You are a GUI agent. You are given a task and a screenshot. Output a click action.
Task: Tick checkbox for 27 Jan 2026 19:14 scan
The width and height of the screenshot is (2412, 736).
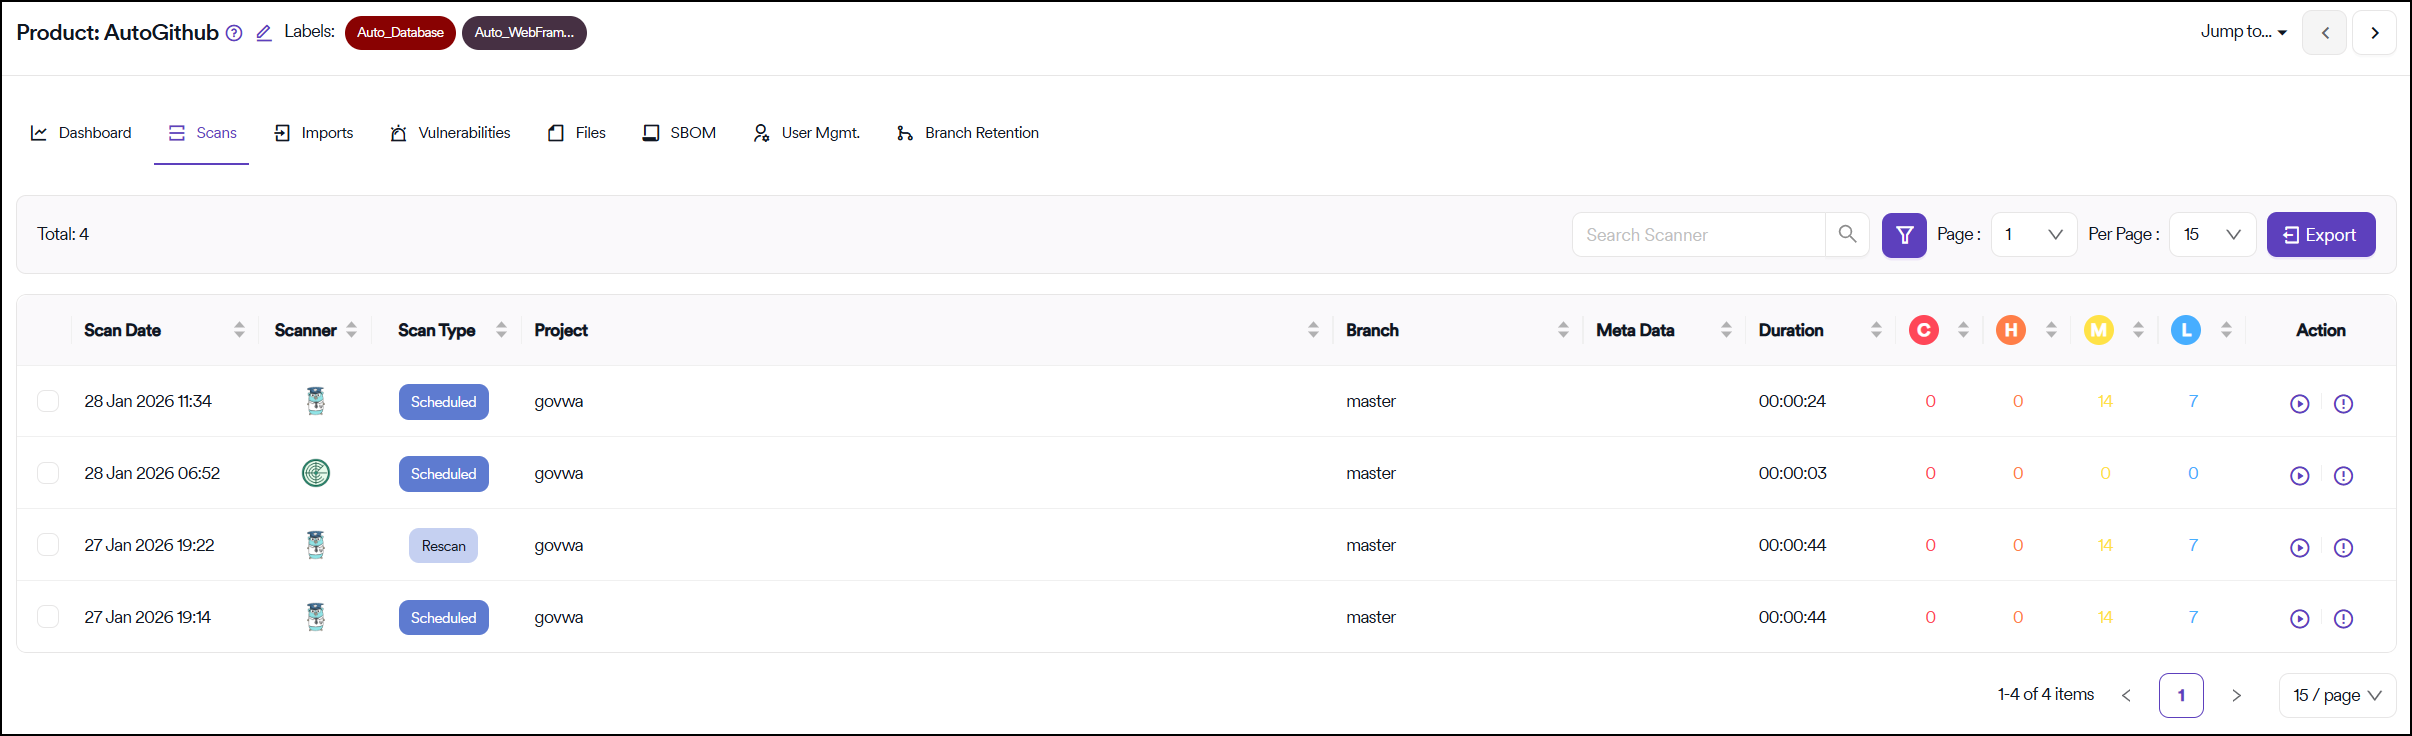(48, 617)
